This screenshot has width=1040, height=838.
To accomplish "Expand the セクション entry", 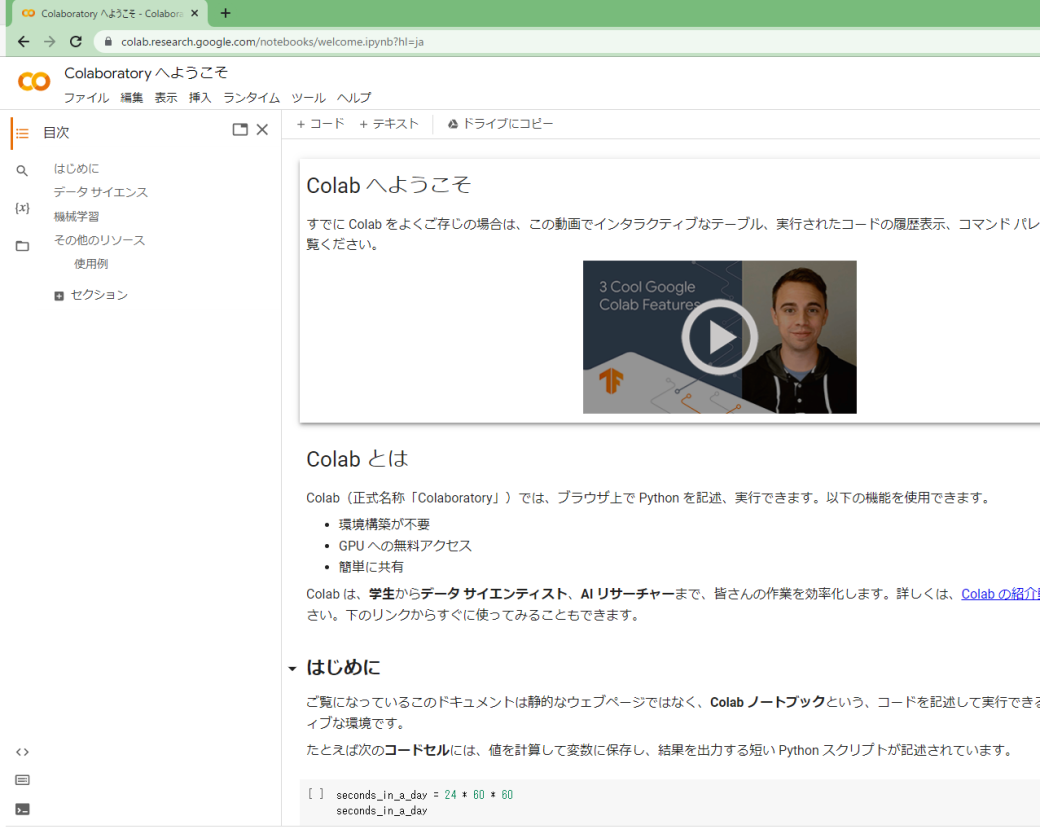I will pyautogui.click(x=61, y=294).
